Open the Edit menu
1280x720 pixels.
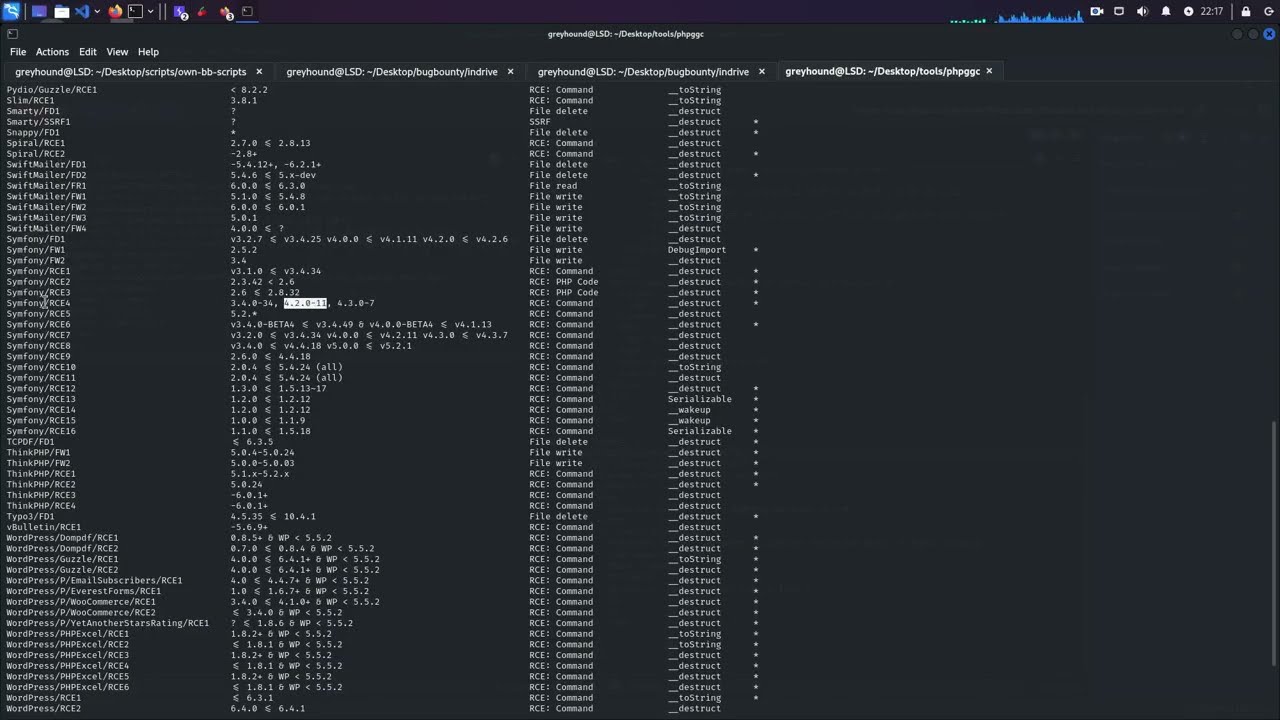(x=88, y=52)
